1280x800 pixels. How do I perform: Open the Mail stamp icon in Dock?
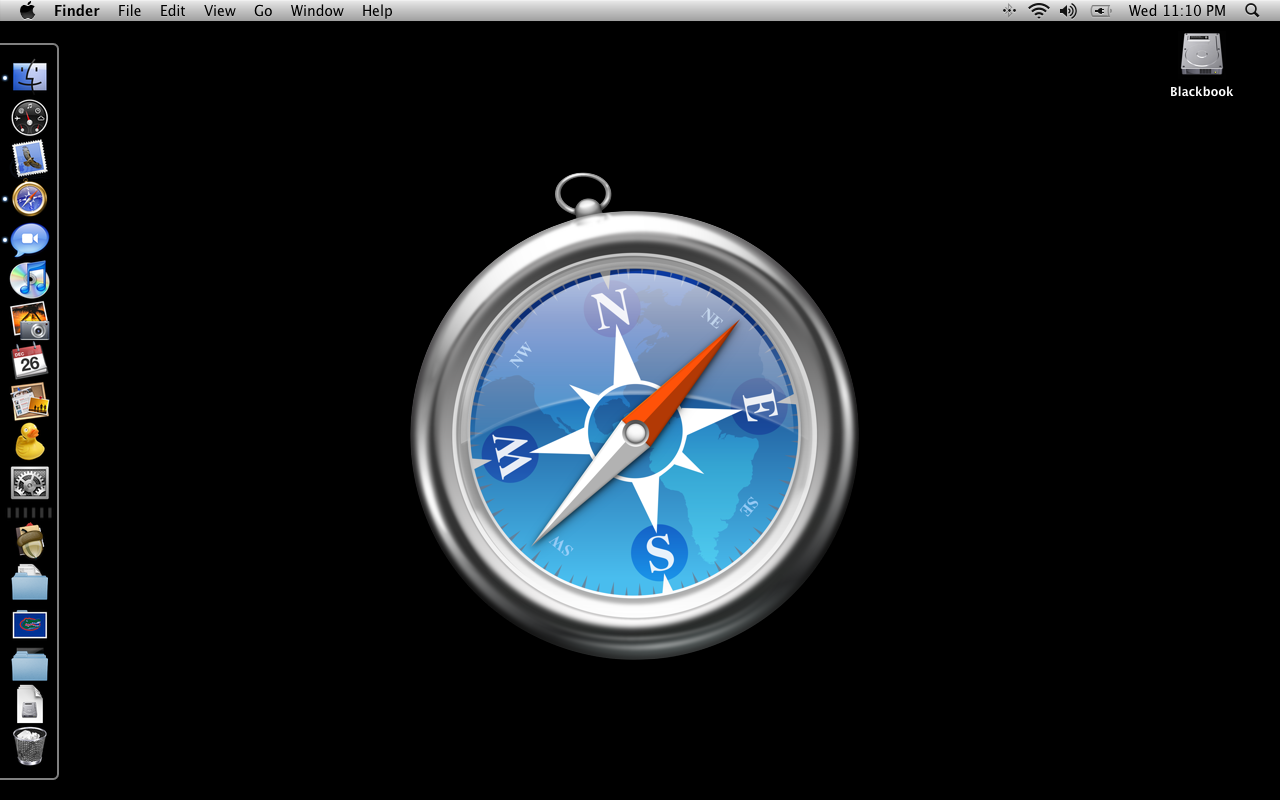[29, 158]
